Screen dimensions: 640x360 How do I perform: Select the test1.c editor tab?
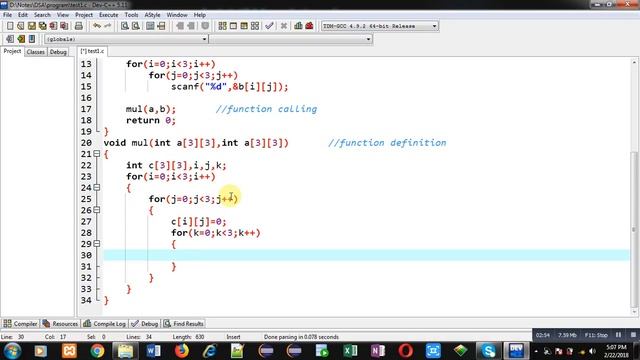92,51
